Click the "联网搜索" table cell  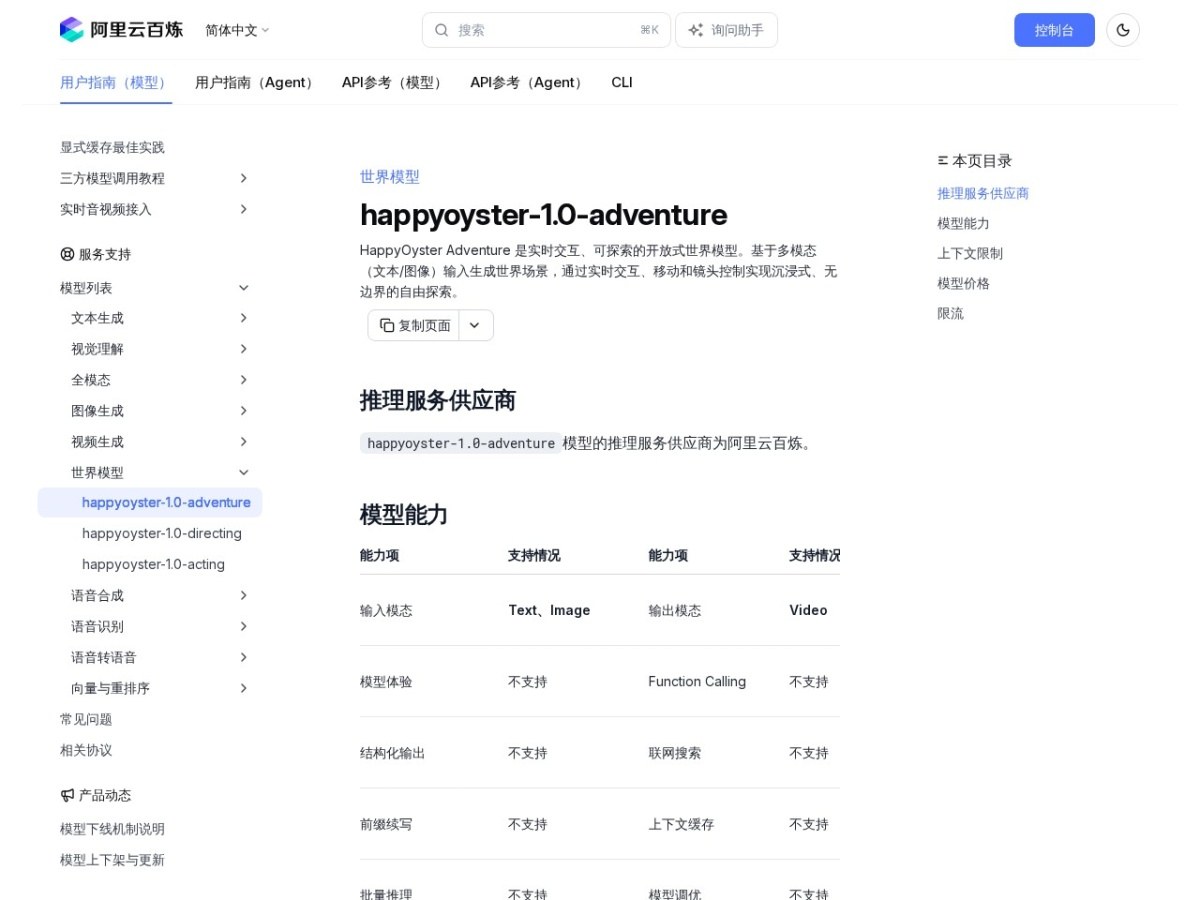pos(674,753)
